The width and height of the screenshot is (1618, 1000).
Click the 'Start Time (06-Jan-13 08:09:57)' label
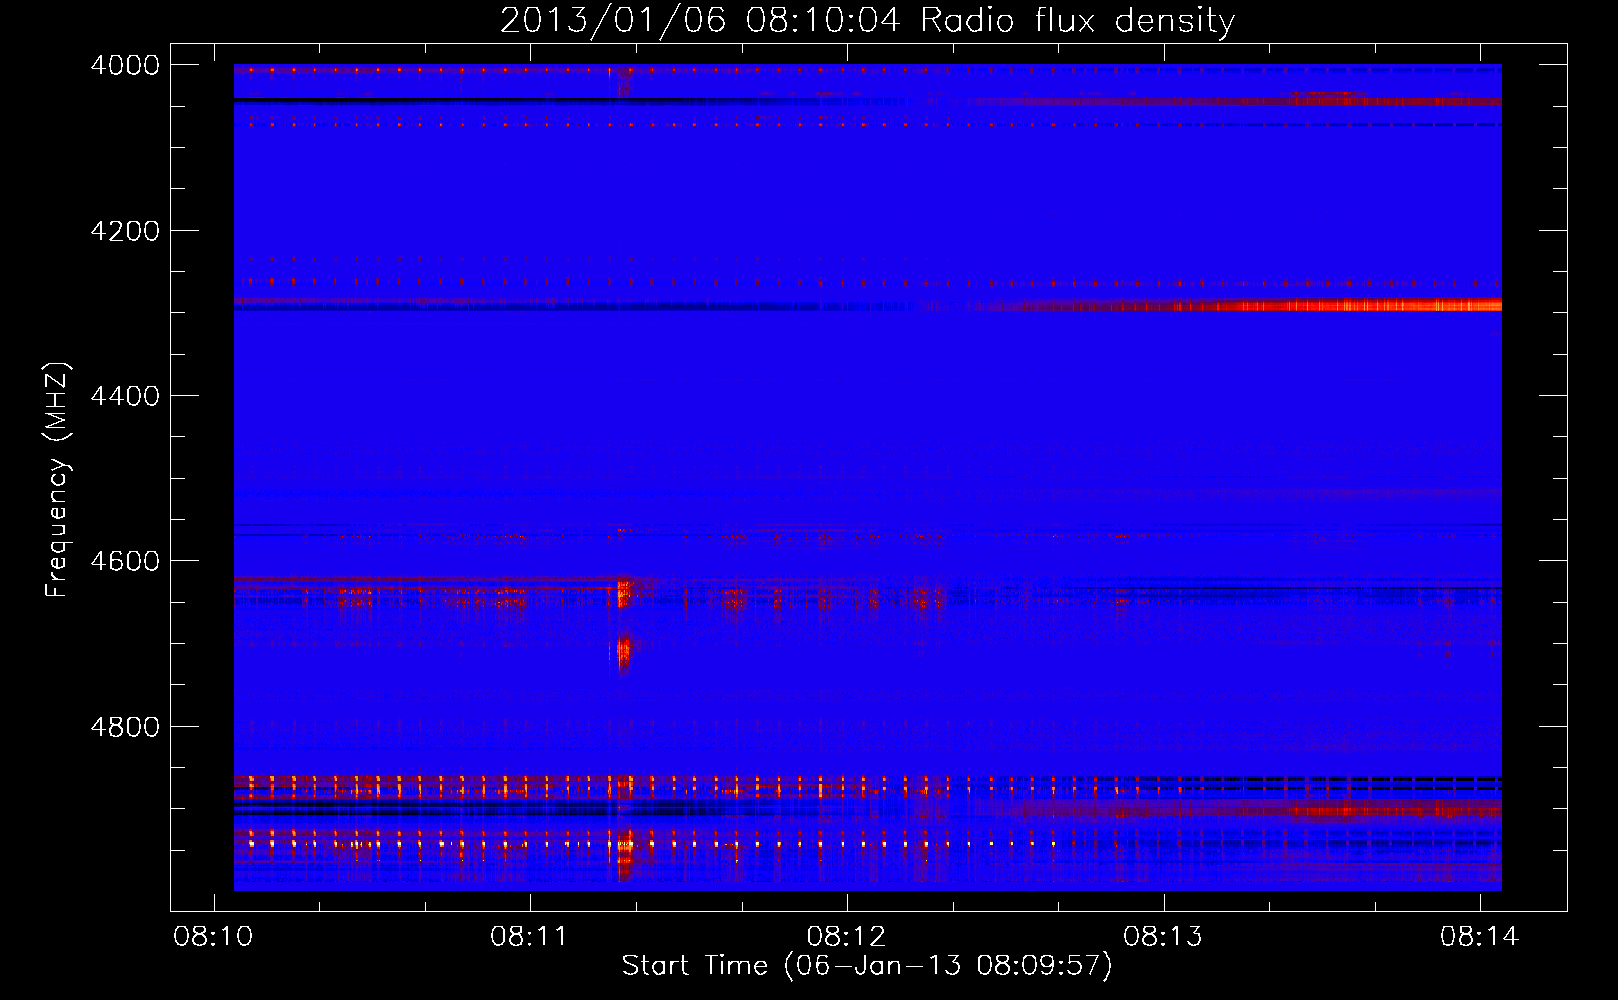tap(867, 966)
